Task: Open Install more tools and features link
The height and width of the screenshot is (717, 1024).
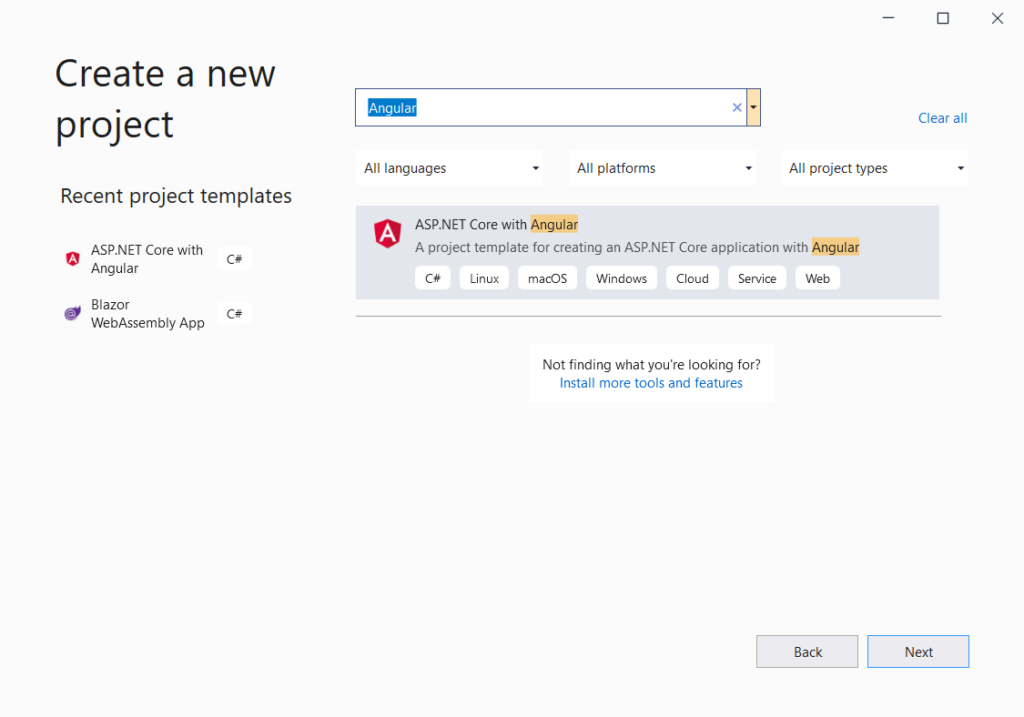Action: coord(651,383)
